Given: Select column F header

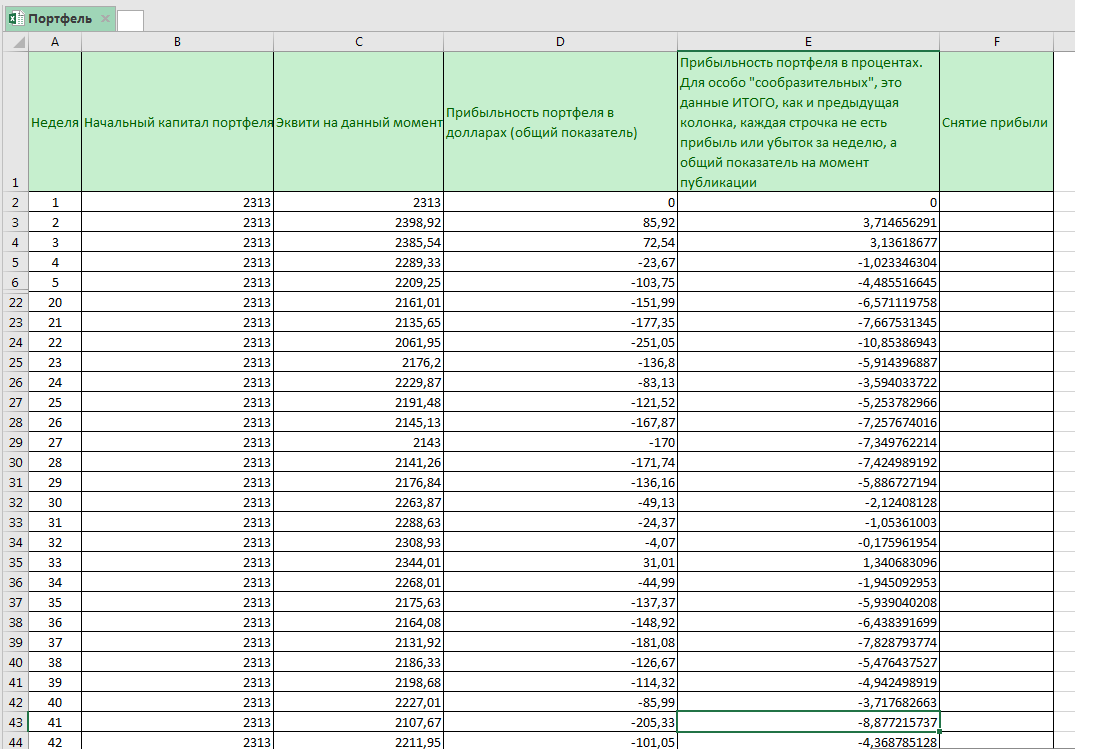Looking at the screenshot, I should point(996,42).
